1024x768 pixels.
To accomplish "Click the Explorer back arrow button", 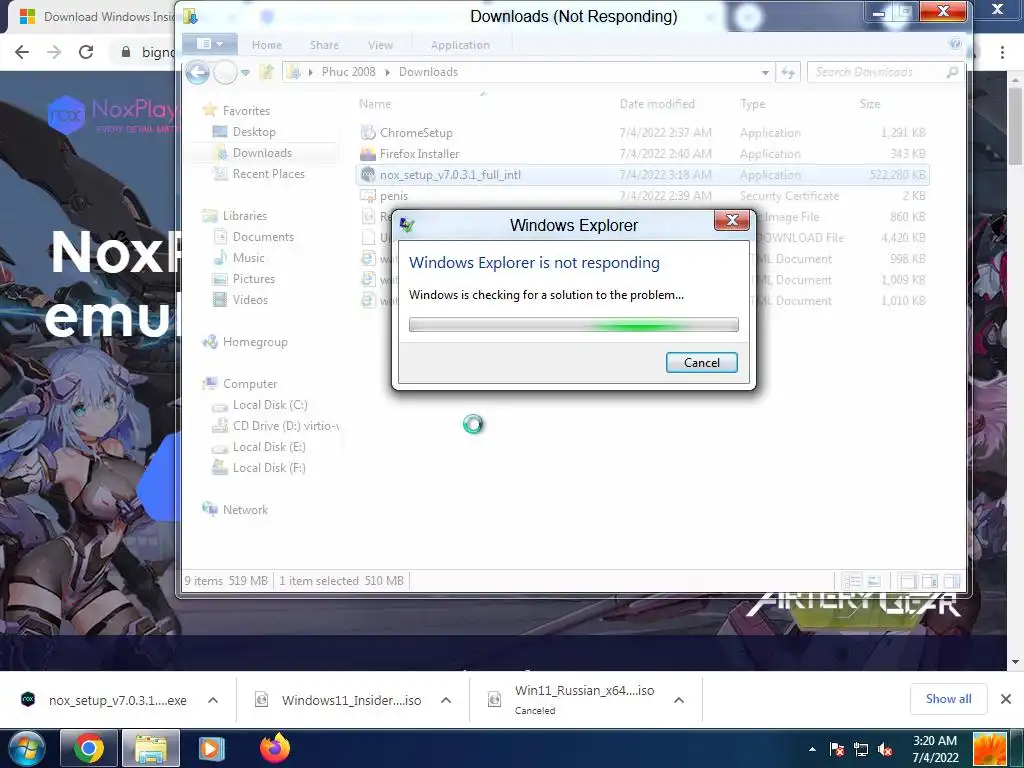I will tap(197, 72).
